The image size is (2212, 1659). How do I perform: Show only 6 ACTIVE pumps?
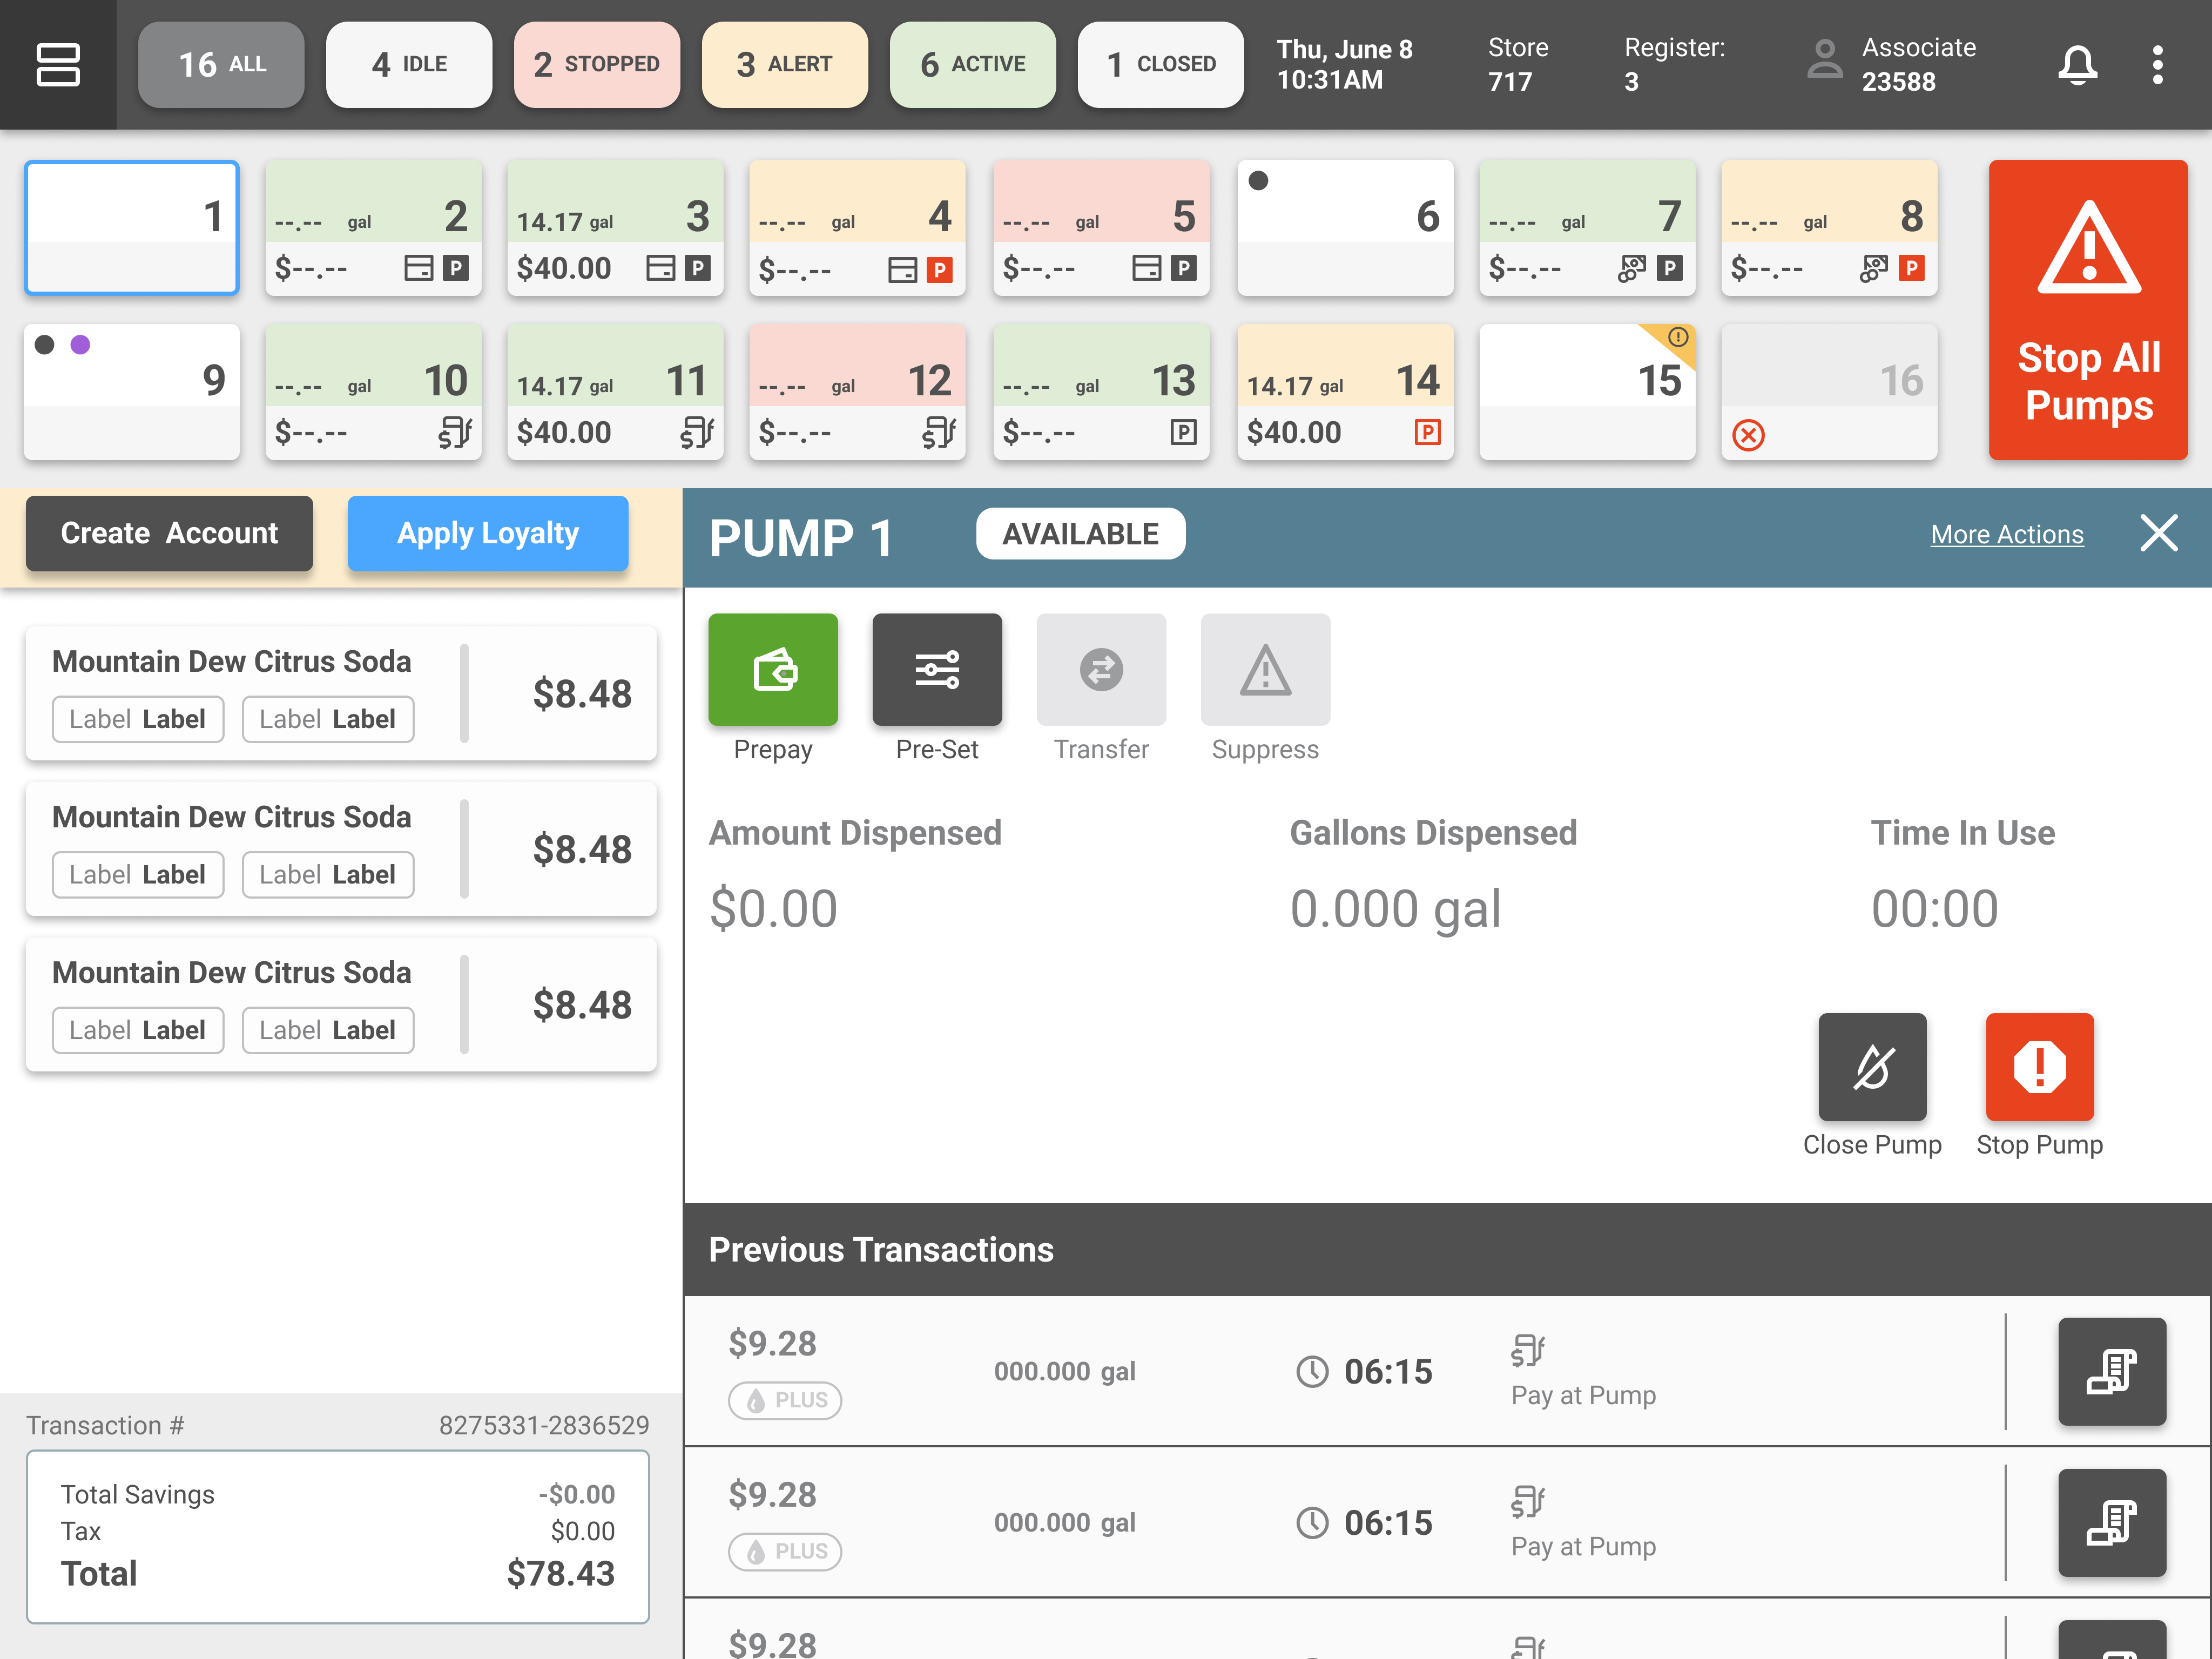tap(972, 65)
